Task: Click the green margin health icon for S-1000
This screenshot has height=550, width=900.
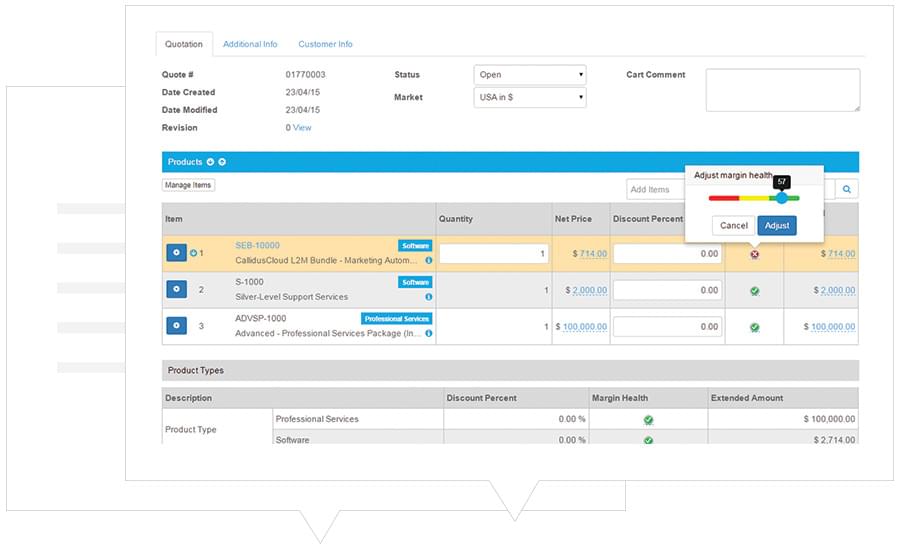Action: pos(754,291)
